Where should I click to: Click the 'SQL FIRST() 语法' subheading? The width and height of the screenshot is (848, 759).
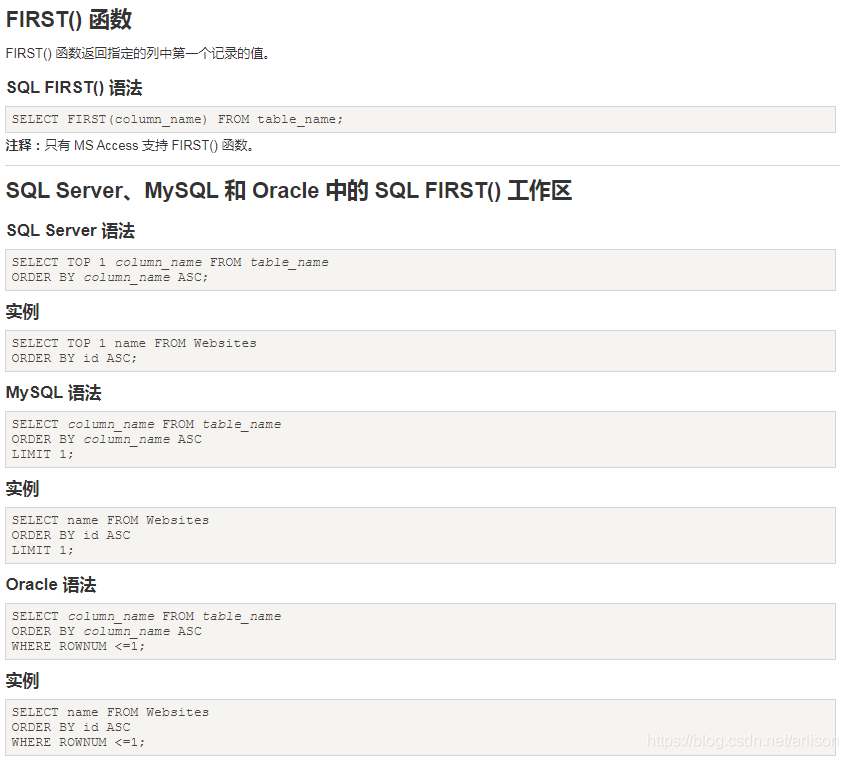coord(74,88)
